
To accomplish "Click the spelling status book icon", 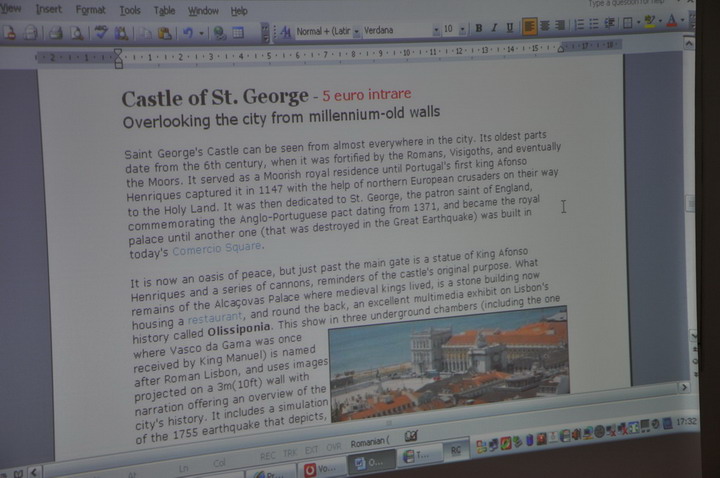I will click(x=411, y=437).
